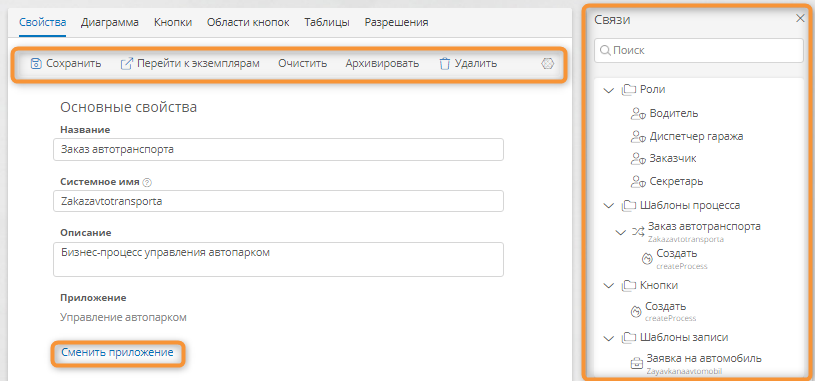815x381 pixels.
Task: Open the Разрешения tab
Action: point(397,22)
